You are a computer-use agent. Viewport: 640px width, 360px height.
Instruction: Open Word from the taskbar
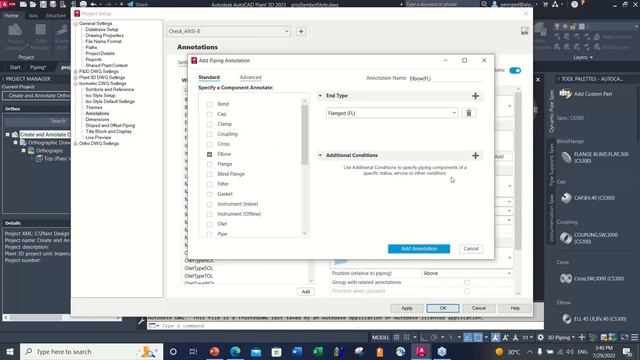(297, 351)
